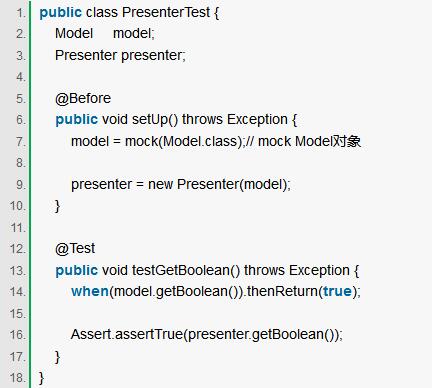Click the Model type declaration on line 2
The image size is (432, 388).
pyautogui.click(x=74, y=34)
